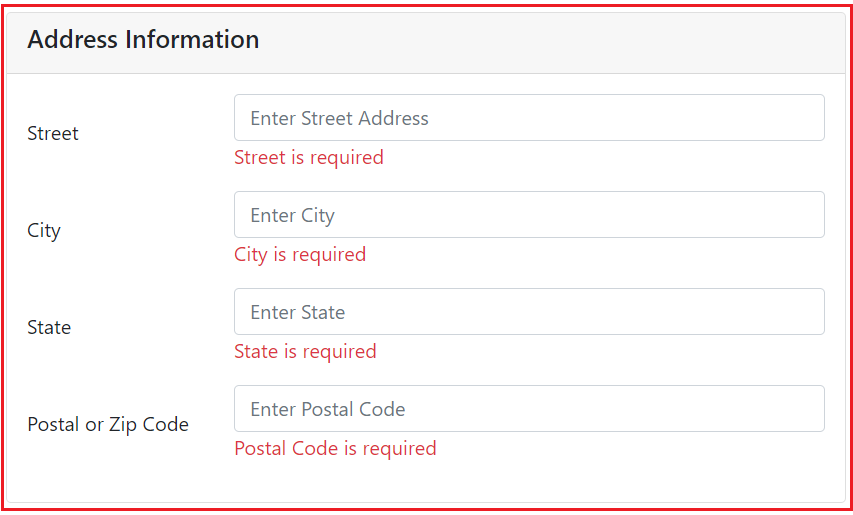
Task: Click the 'Postal Code is required' warning
Action: click(335, 448)
